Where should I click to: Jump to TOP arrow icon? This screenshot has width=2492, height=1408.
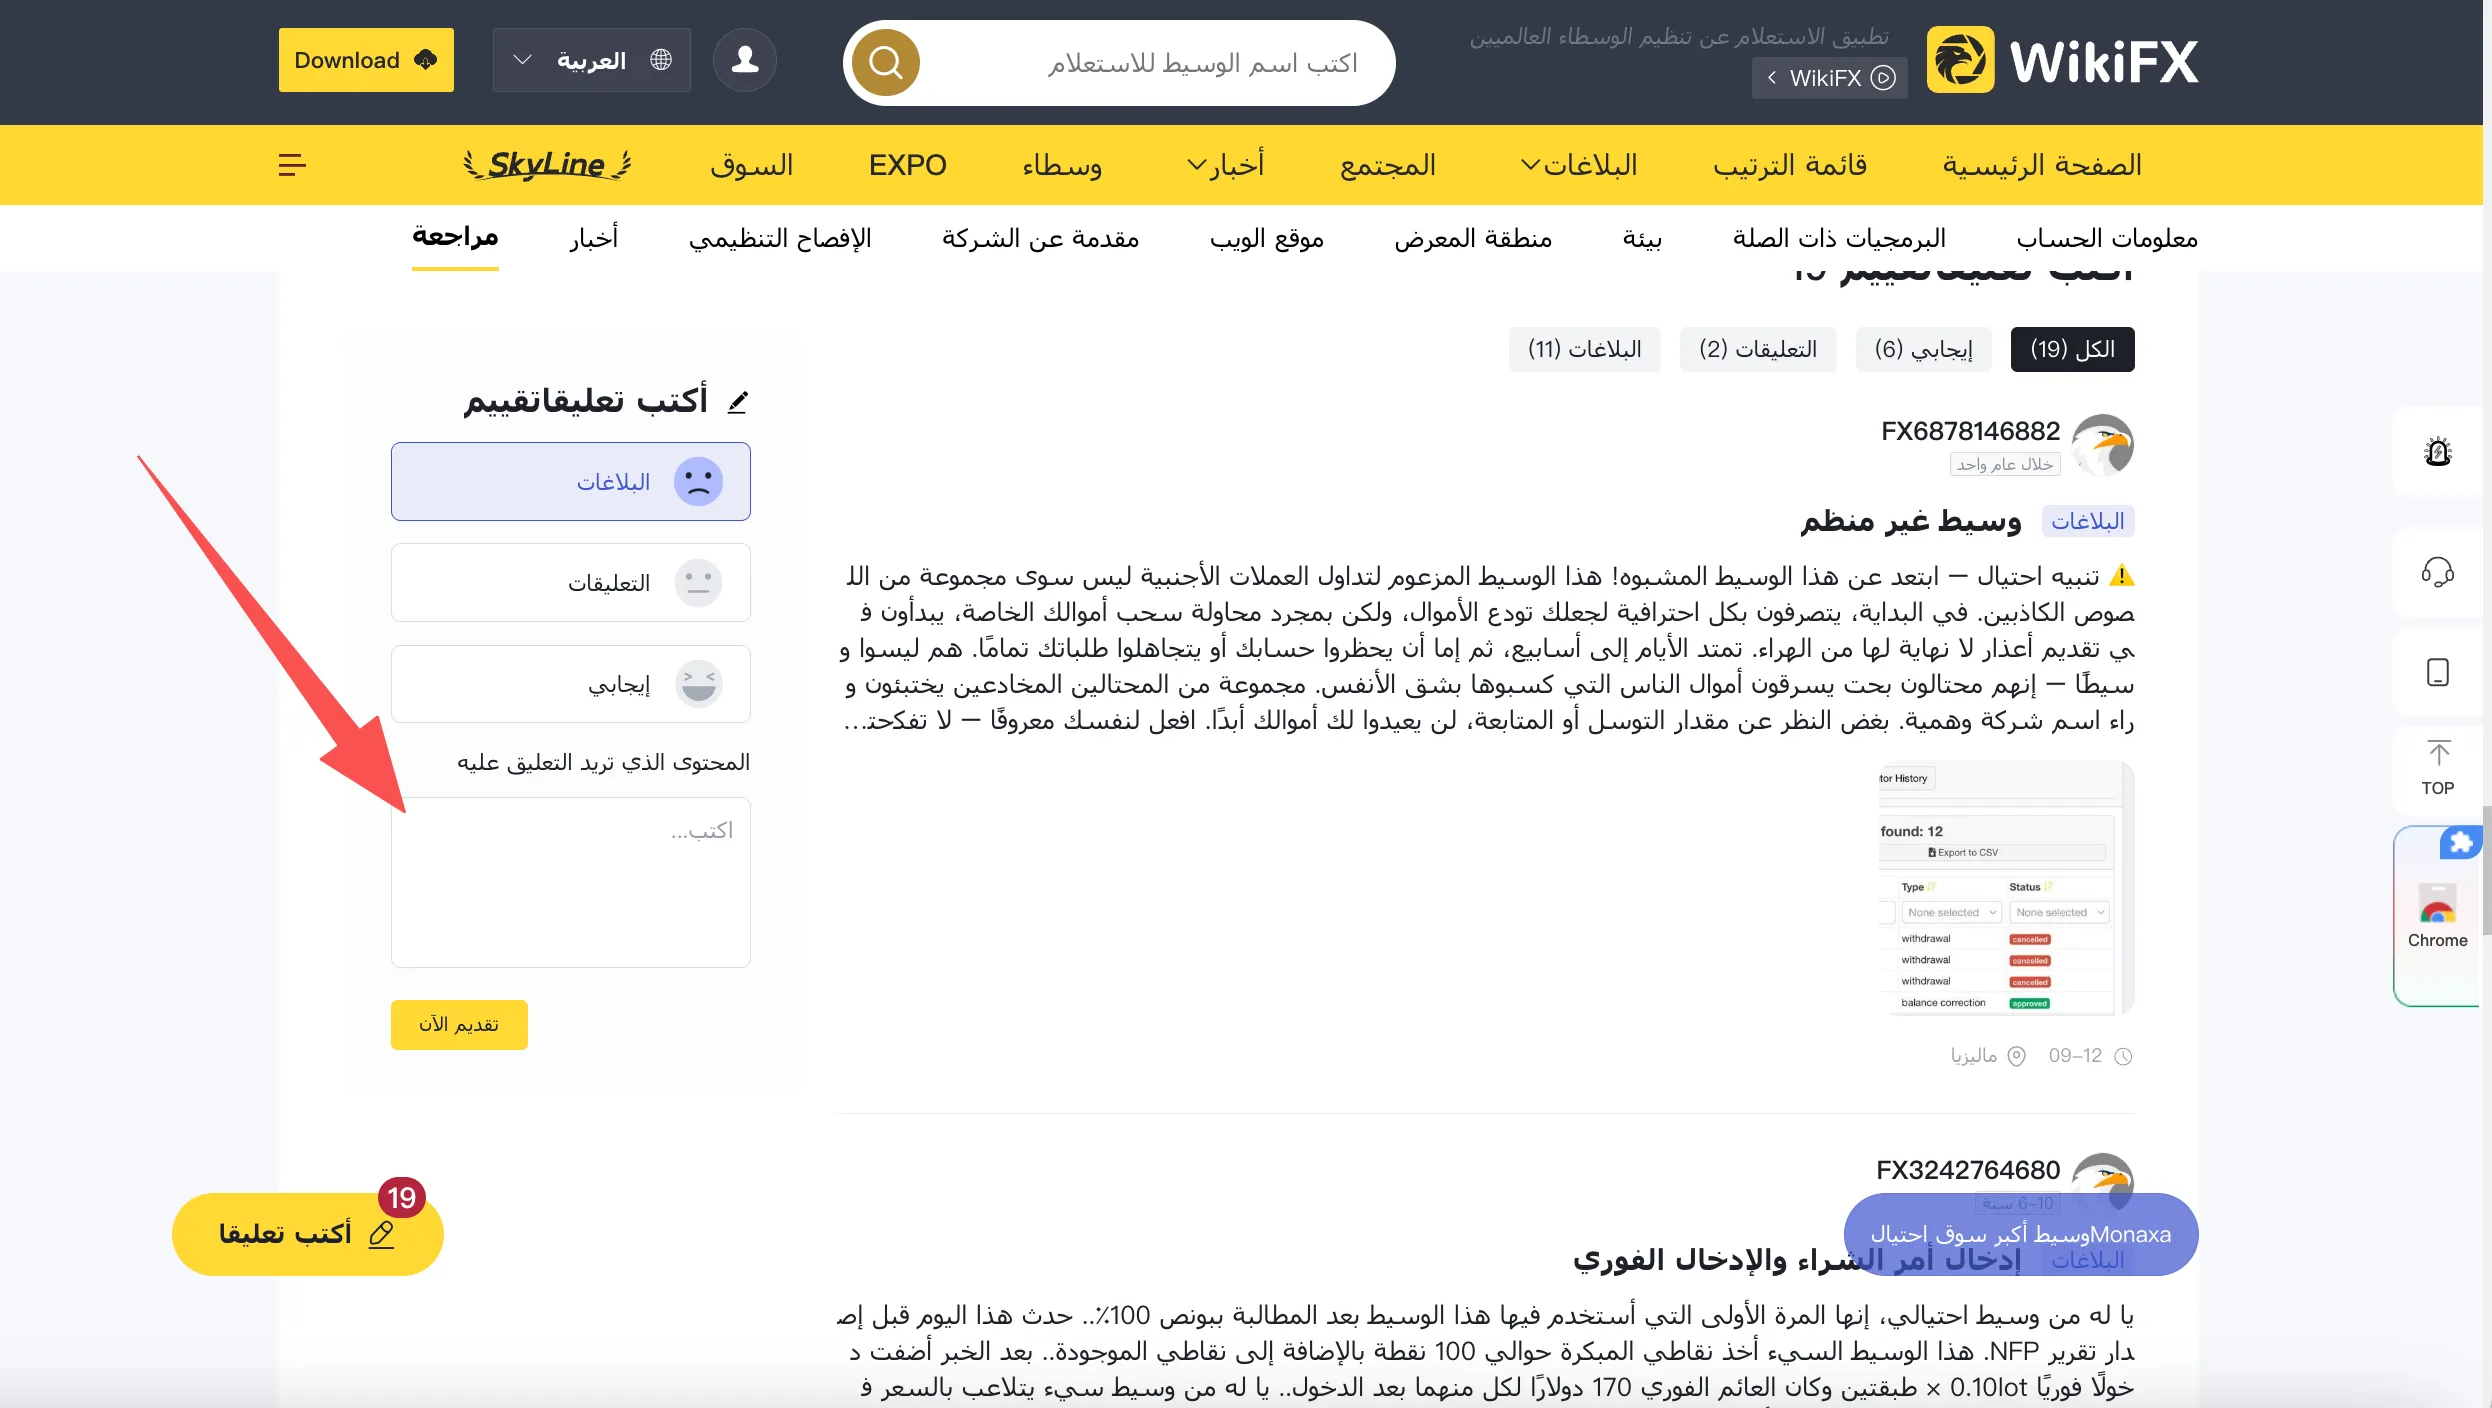point(2438,768)
